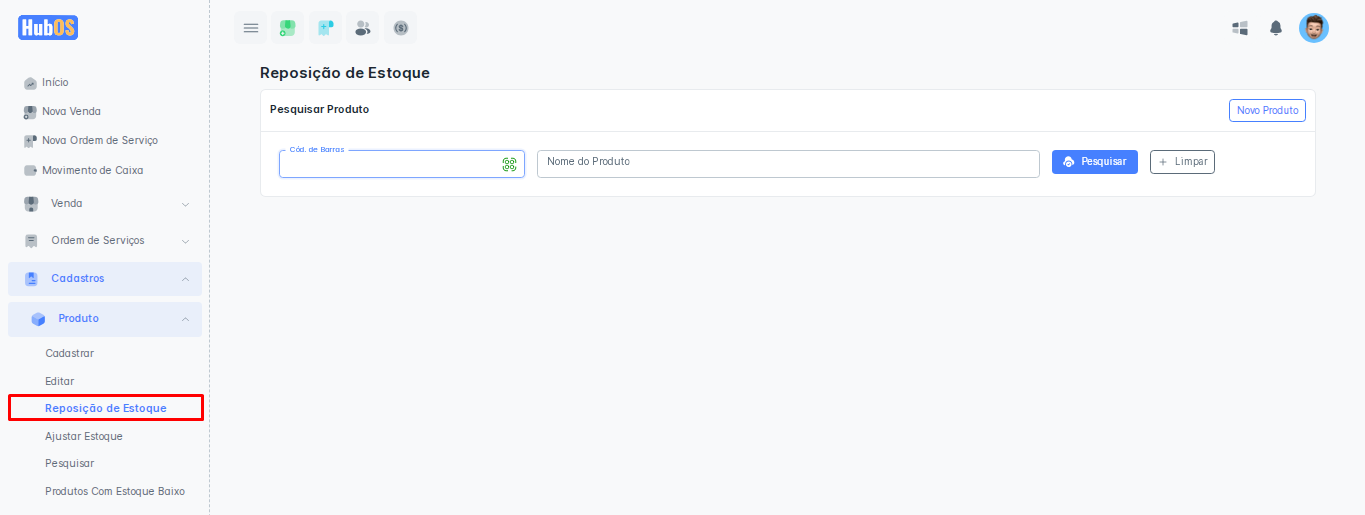The image size is (1365, 515).
Task: Toggle the hamburger menu in top toolbar
Action: point(251,28)
